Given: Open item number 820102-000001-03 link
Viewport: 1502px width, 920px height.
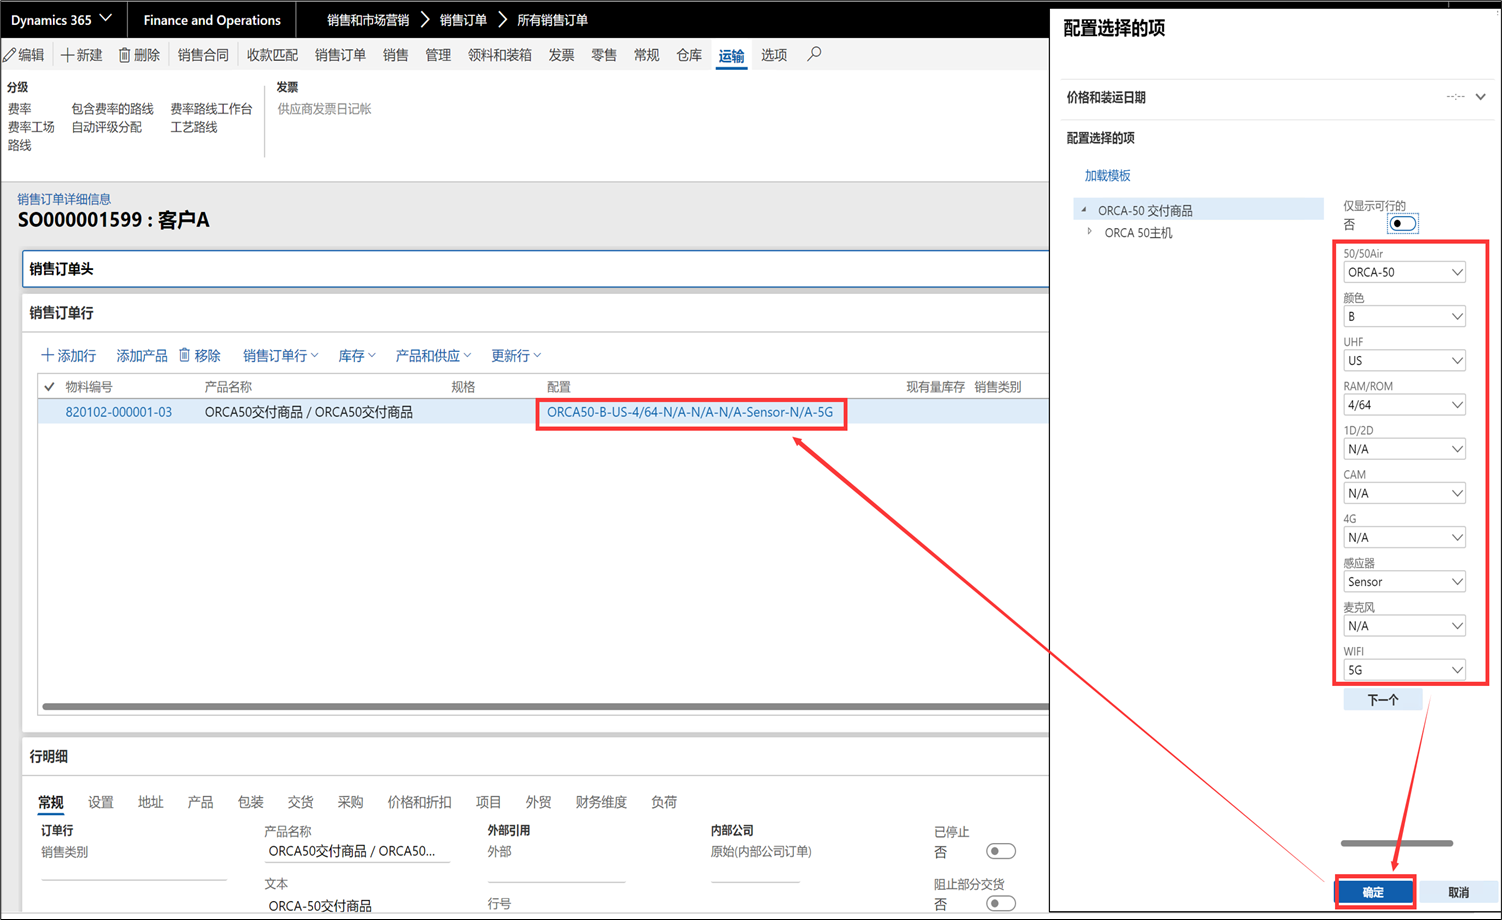Looking at the screenshot, I should click(x=119, y=412).
